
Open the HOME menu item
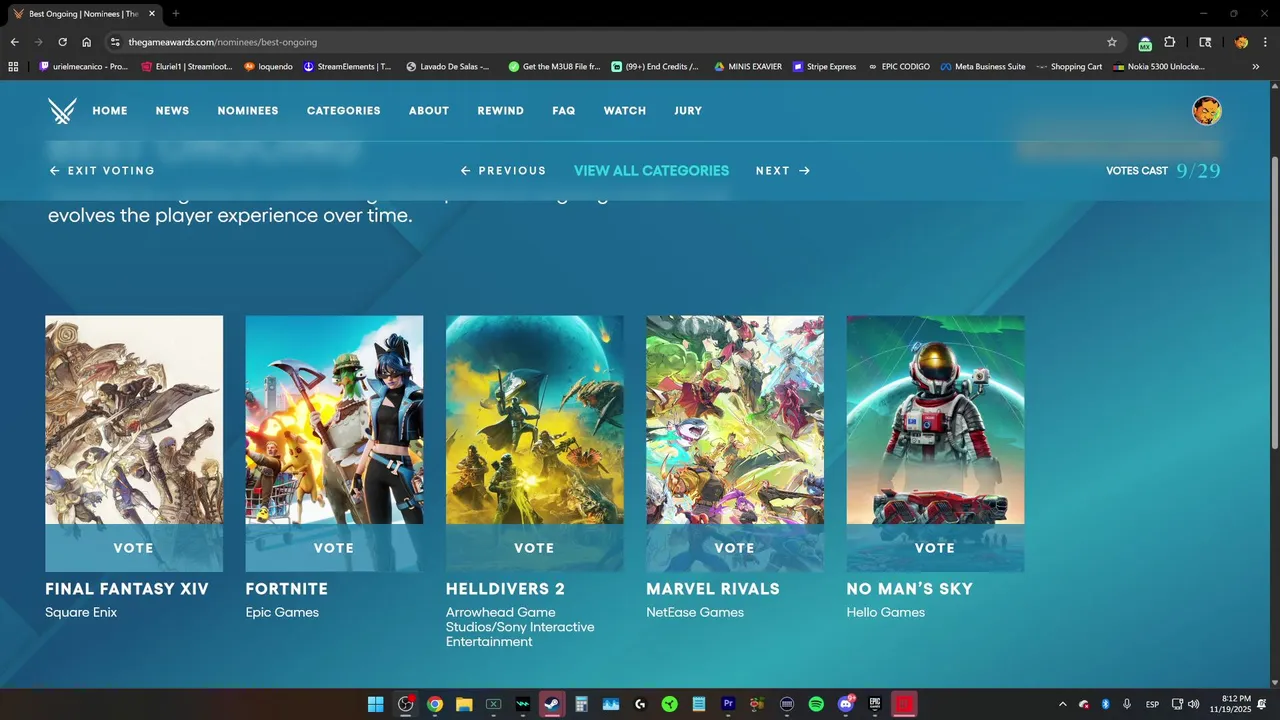pos(110,111)
